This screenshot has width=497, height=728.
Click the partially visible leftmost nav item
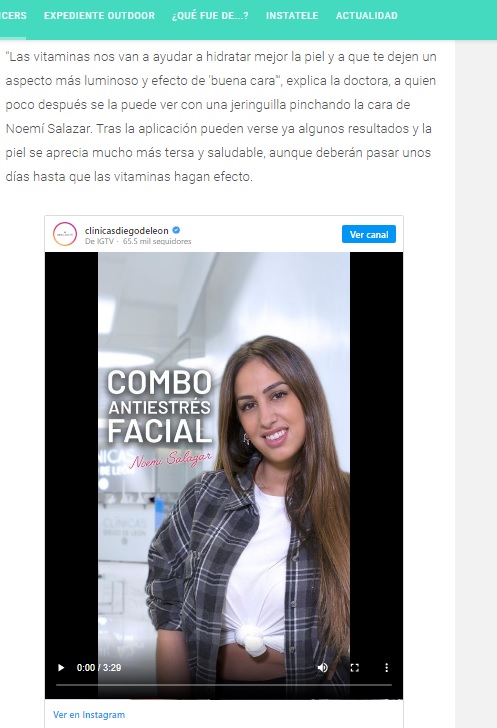tap(13, 15)
